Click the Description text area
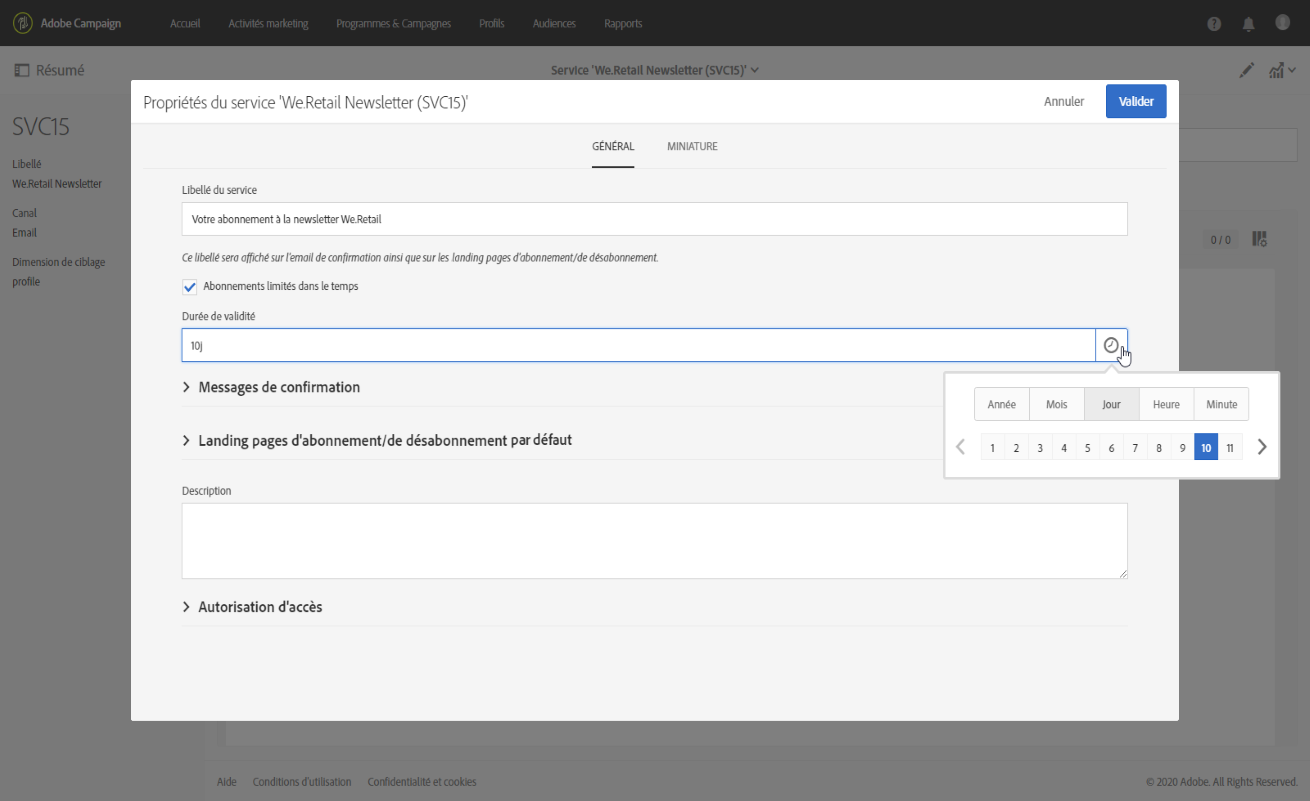 (x=654, y=540)
